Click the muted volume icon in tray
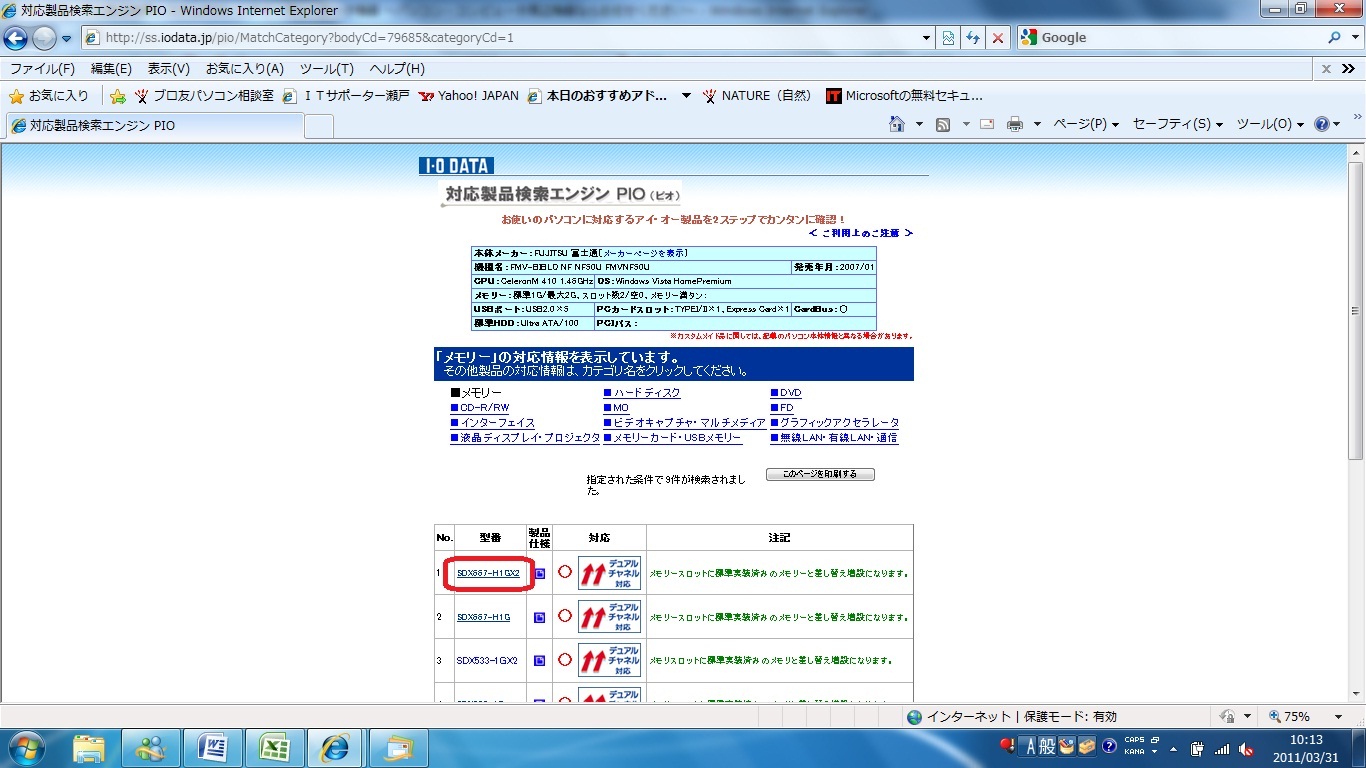Image resolution: width=1366 pixels, height=768 pixels. (x=1247, y=748)
